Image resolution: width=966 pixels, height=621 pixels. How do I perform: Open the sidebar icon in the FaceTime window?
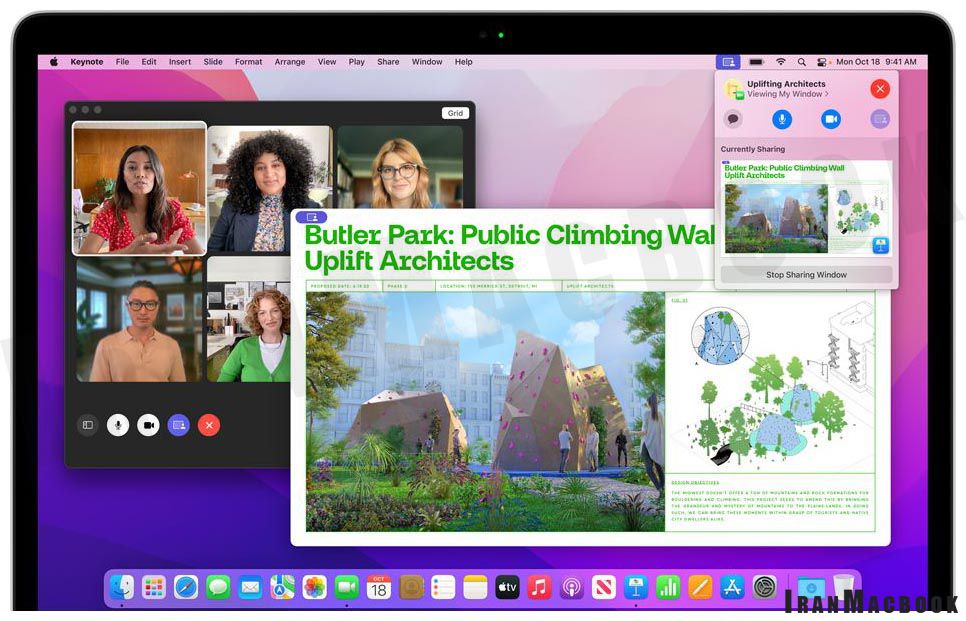(x=89, y=425)
